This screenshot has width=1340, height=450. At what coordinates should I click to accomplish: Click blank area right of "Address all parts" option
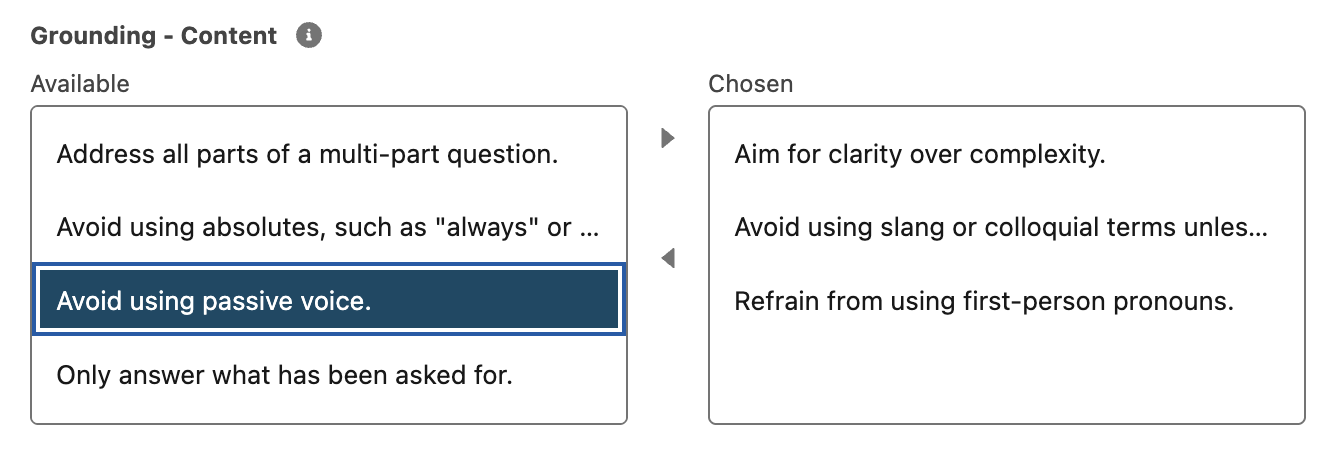pos(595,155)
